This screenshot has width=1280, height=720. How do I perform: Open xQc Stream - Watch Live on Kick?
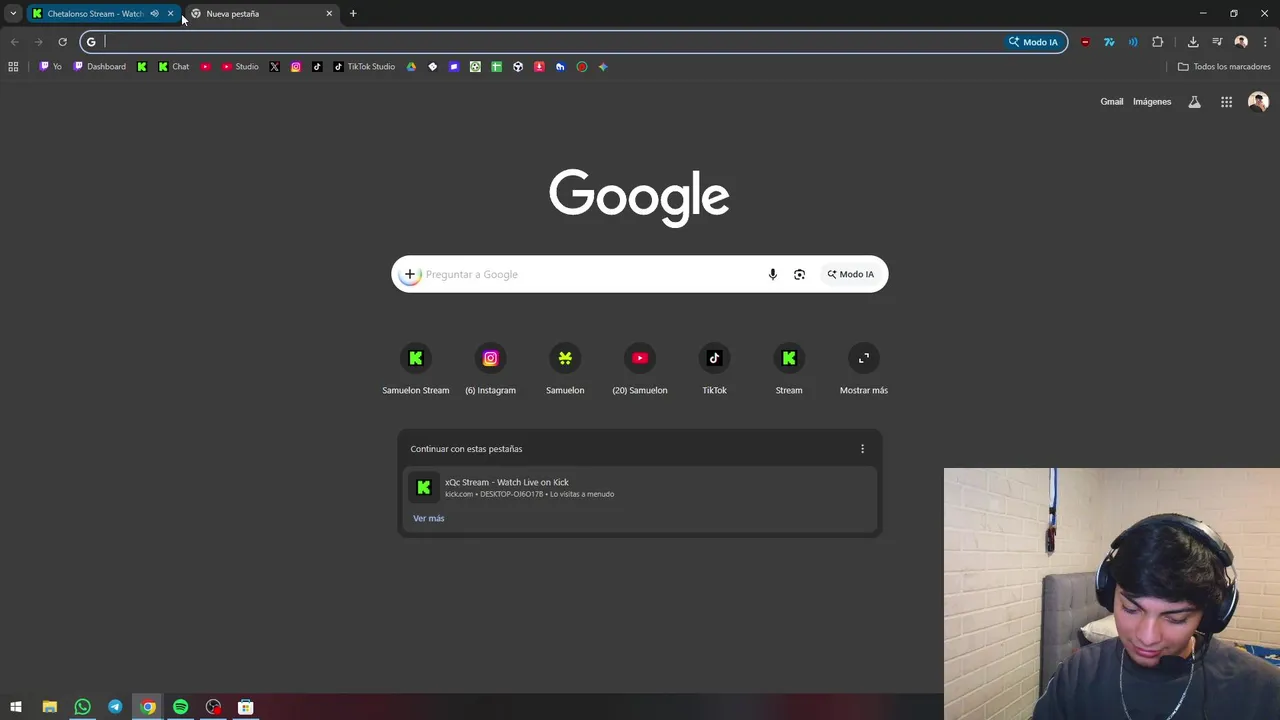640,487
